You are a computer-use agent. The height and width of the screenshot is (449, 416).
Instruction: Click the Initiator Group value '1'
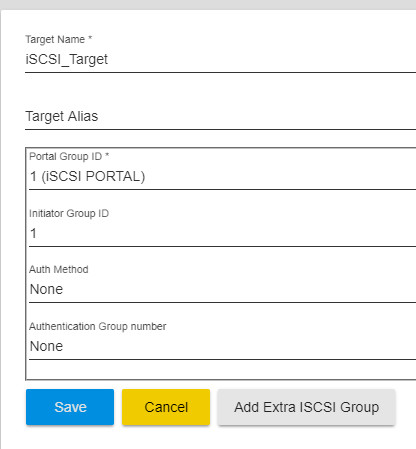pos(33,233)
